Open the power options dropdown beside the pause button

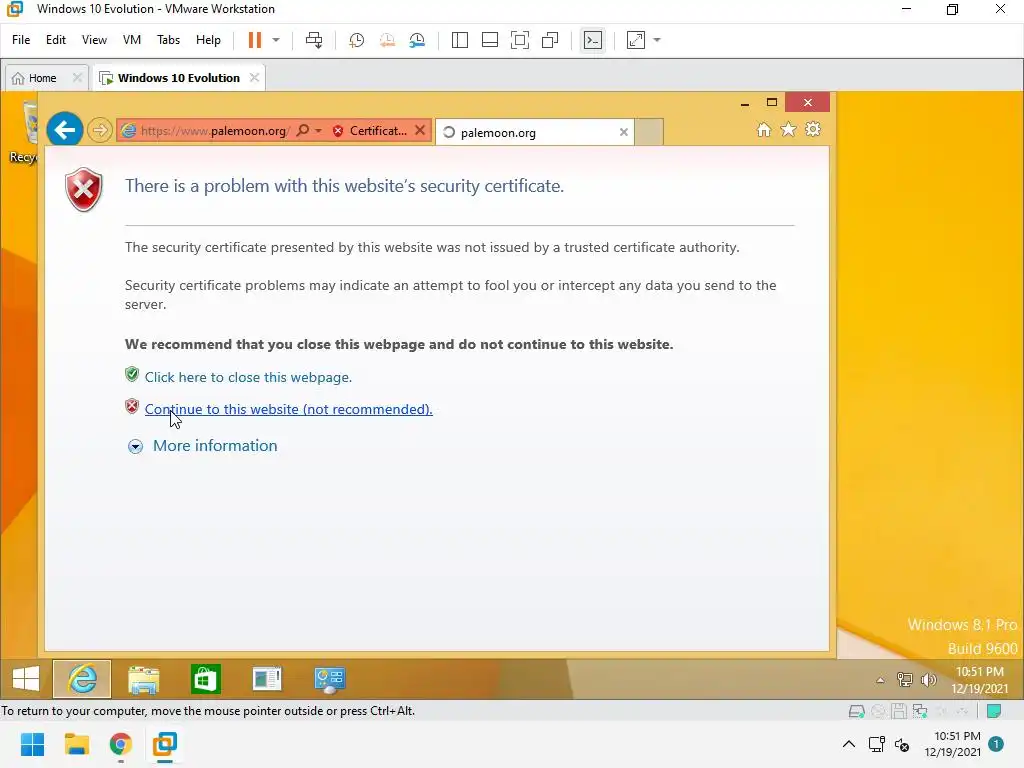[x=276, y=40]
